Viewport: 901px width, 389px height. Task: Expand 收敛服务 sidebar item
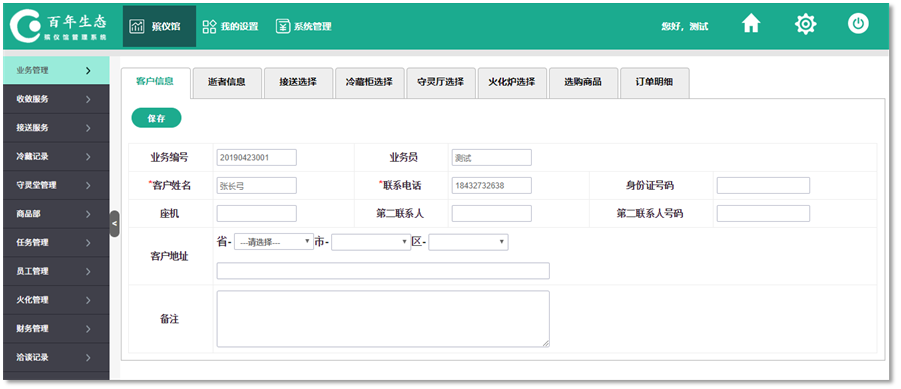click(x=56, y=99)
